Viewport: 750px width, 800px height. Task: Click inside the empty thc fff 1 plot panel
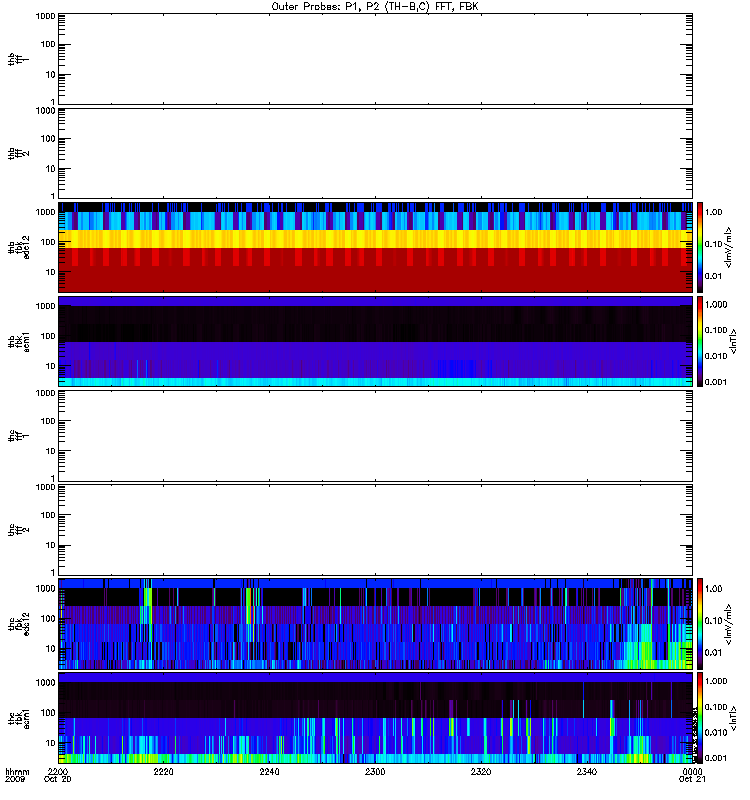[x=375, y=436]
